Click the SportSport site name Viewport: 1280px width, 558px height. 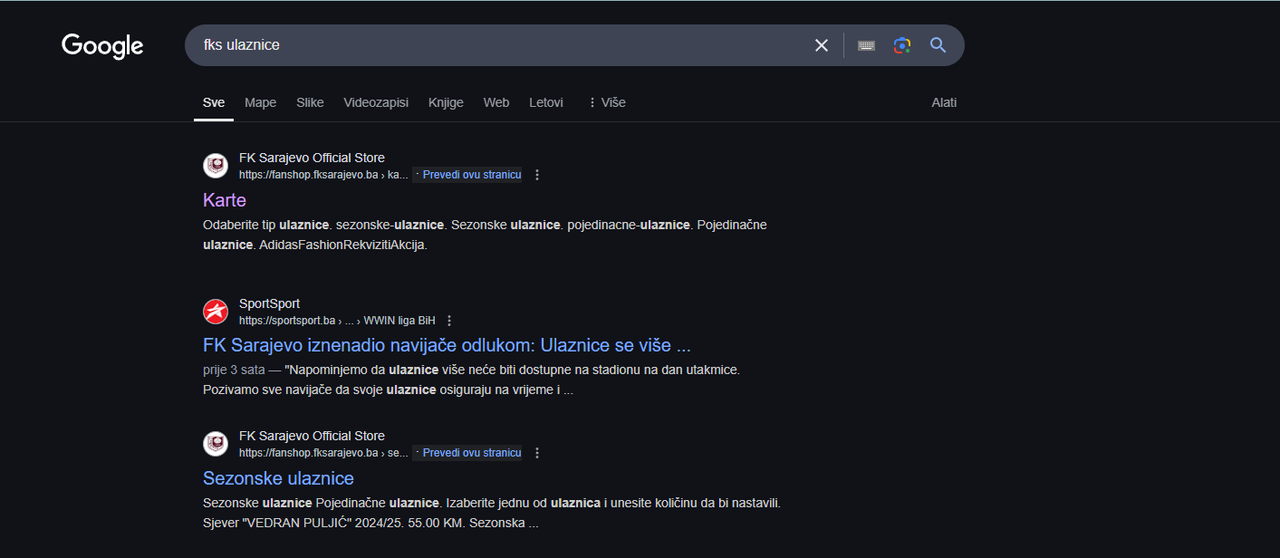tap(269, 304)
